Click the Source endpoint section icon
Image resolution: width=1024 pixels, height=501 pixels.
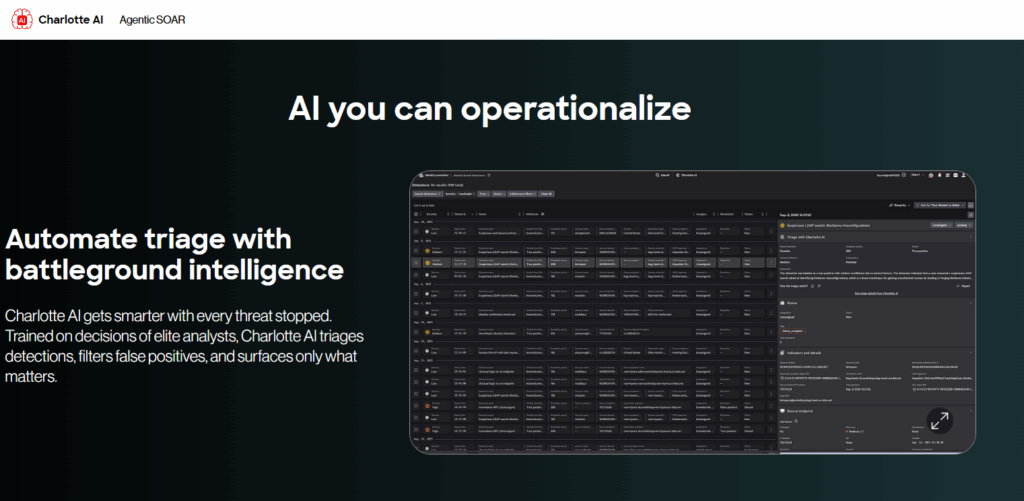(x=782, y=411)
